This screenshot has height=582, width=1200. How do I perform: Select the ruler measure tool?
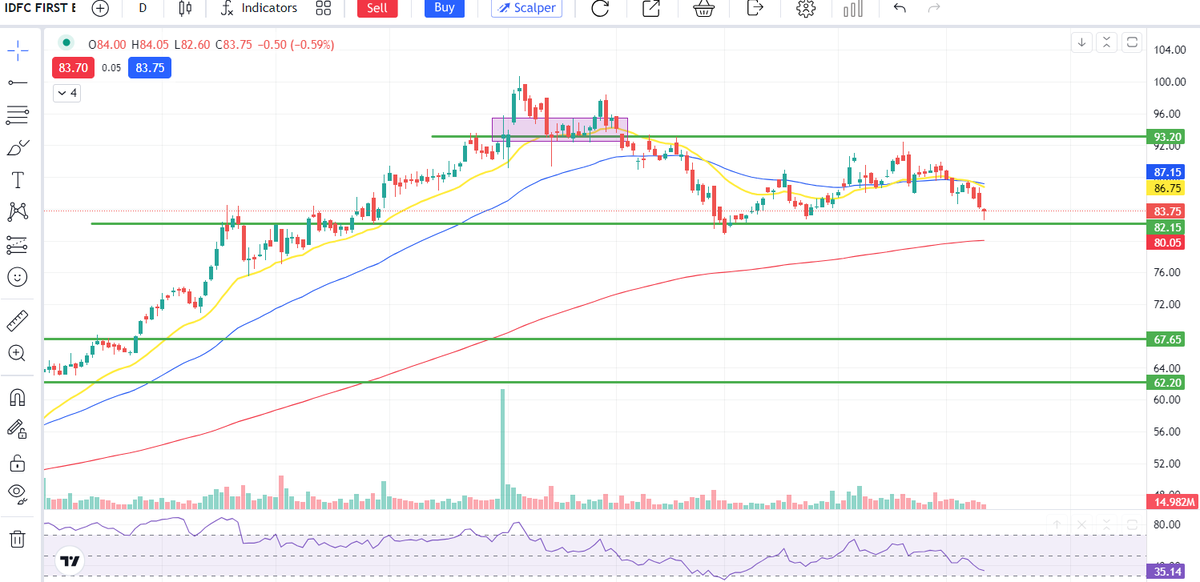coord(17,321)
